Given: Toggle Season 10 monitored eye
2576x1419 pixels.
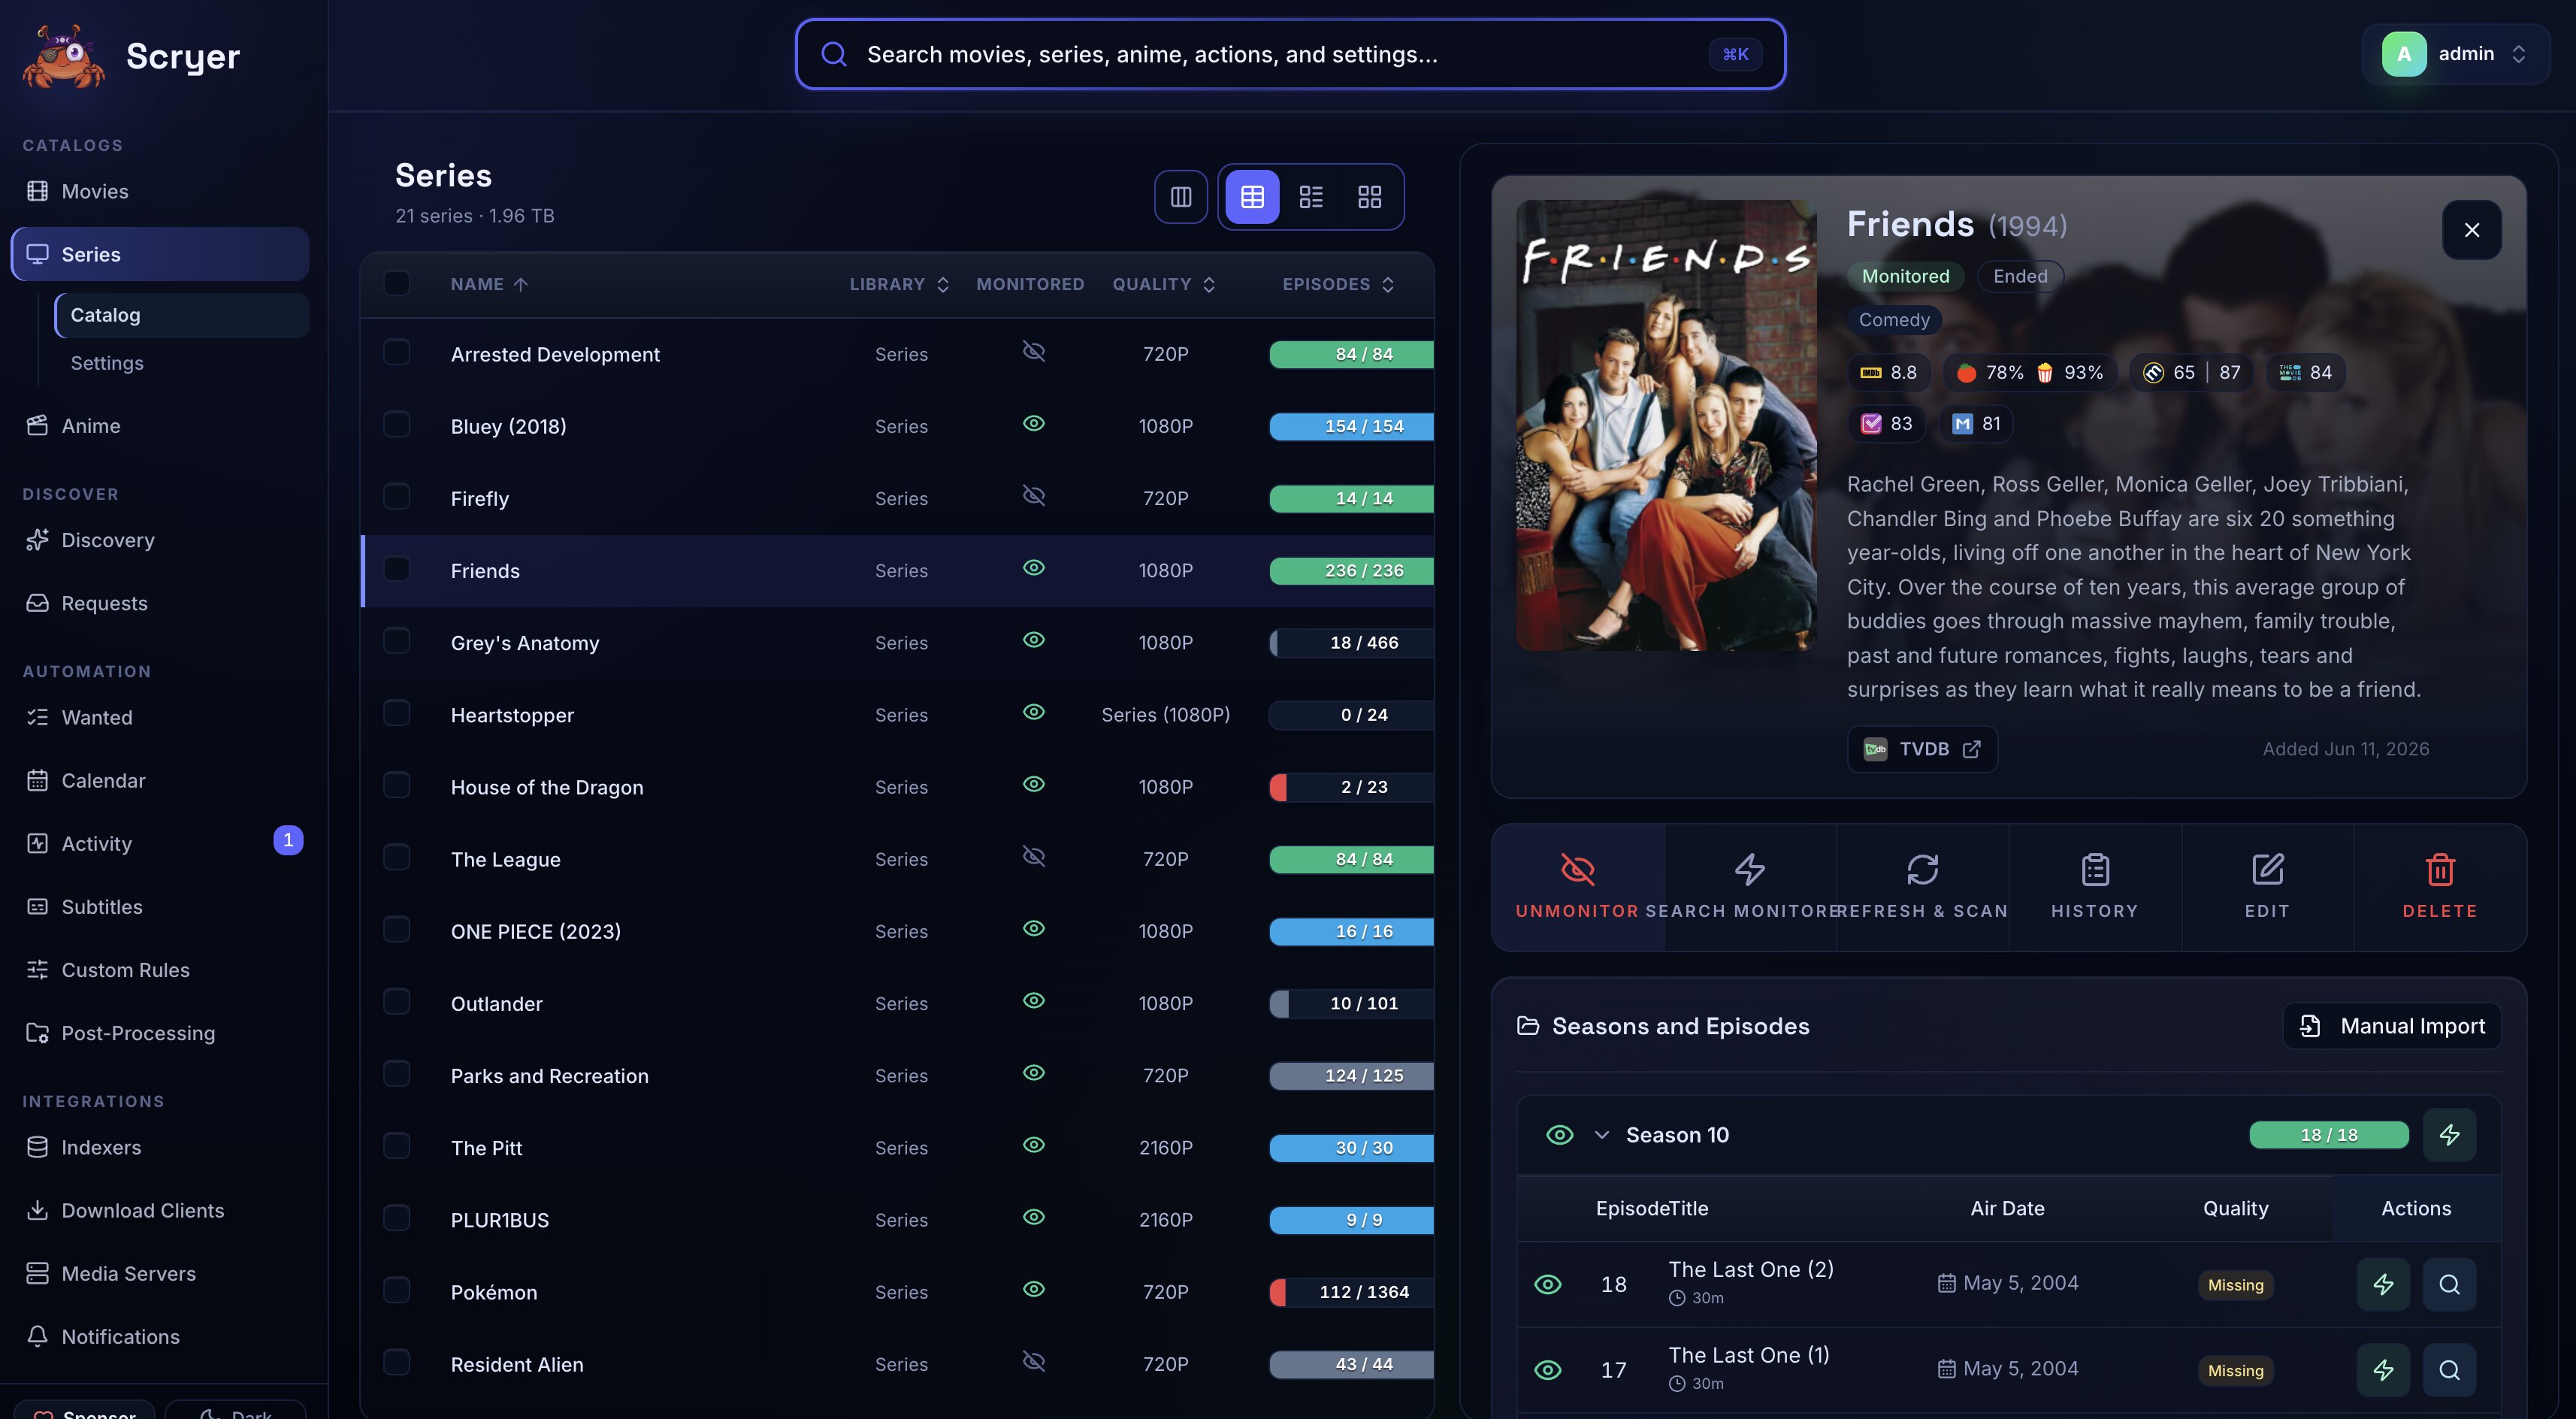Looking at the screenshot, I should (x=1559, y=1135).
